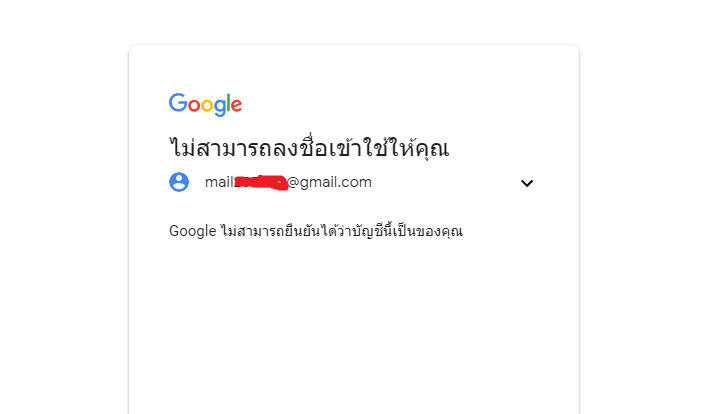The width and height of the screenshot is (708, 414).
Task: Click the red first o in the logo
Action: tap(194, 105)
